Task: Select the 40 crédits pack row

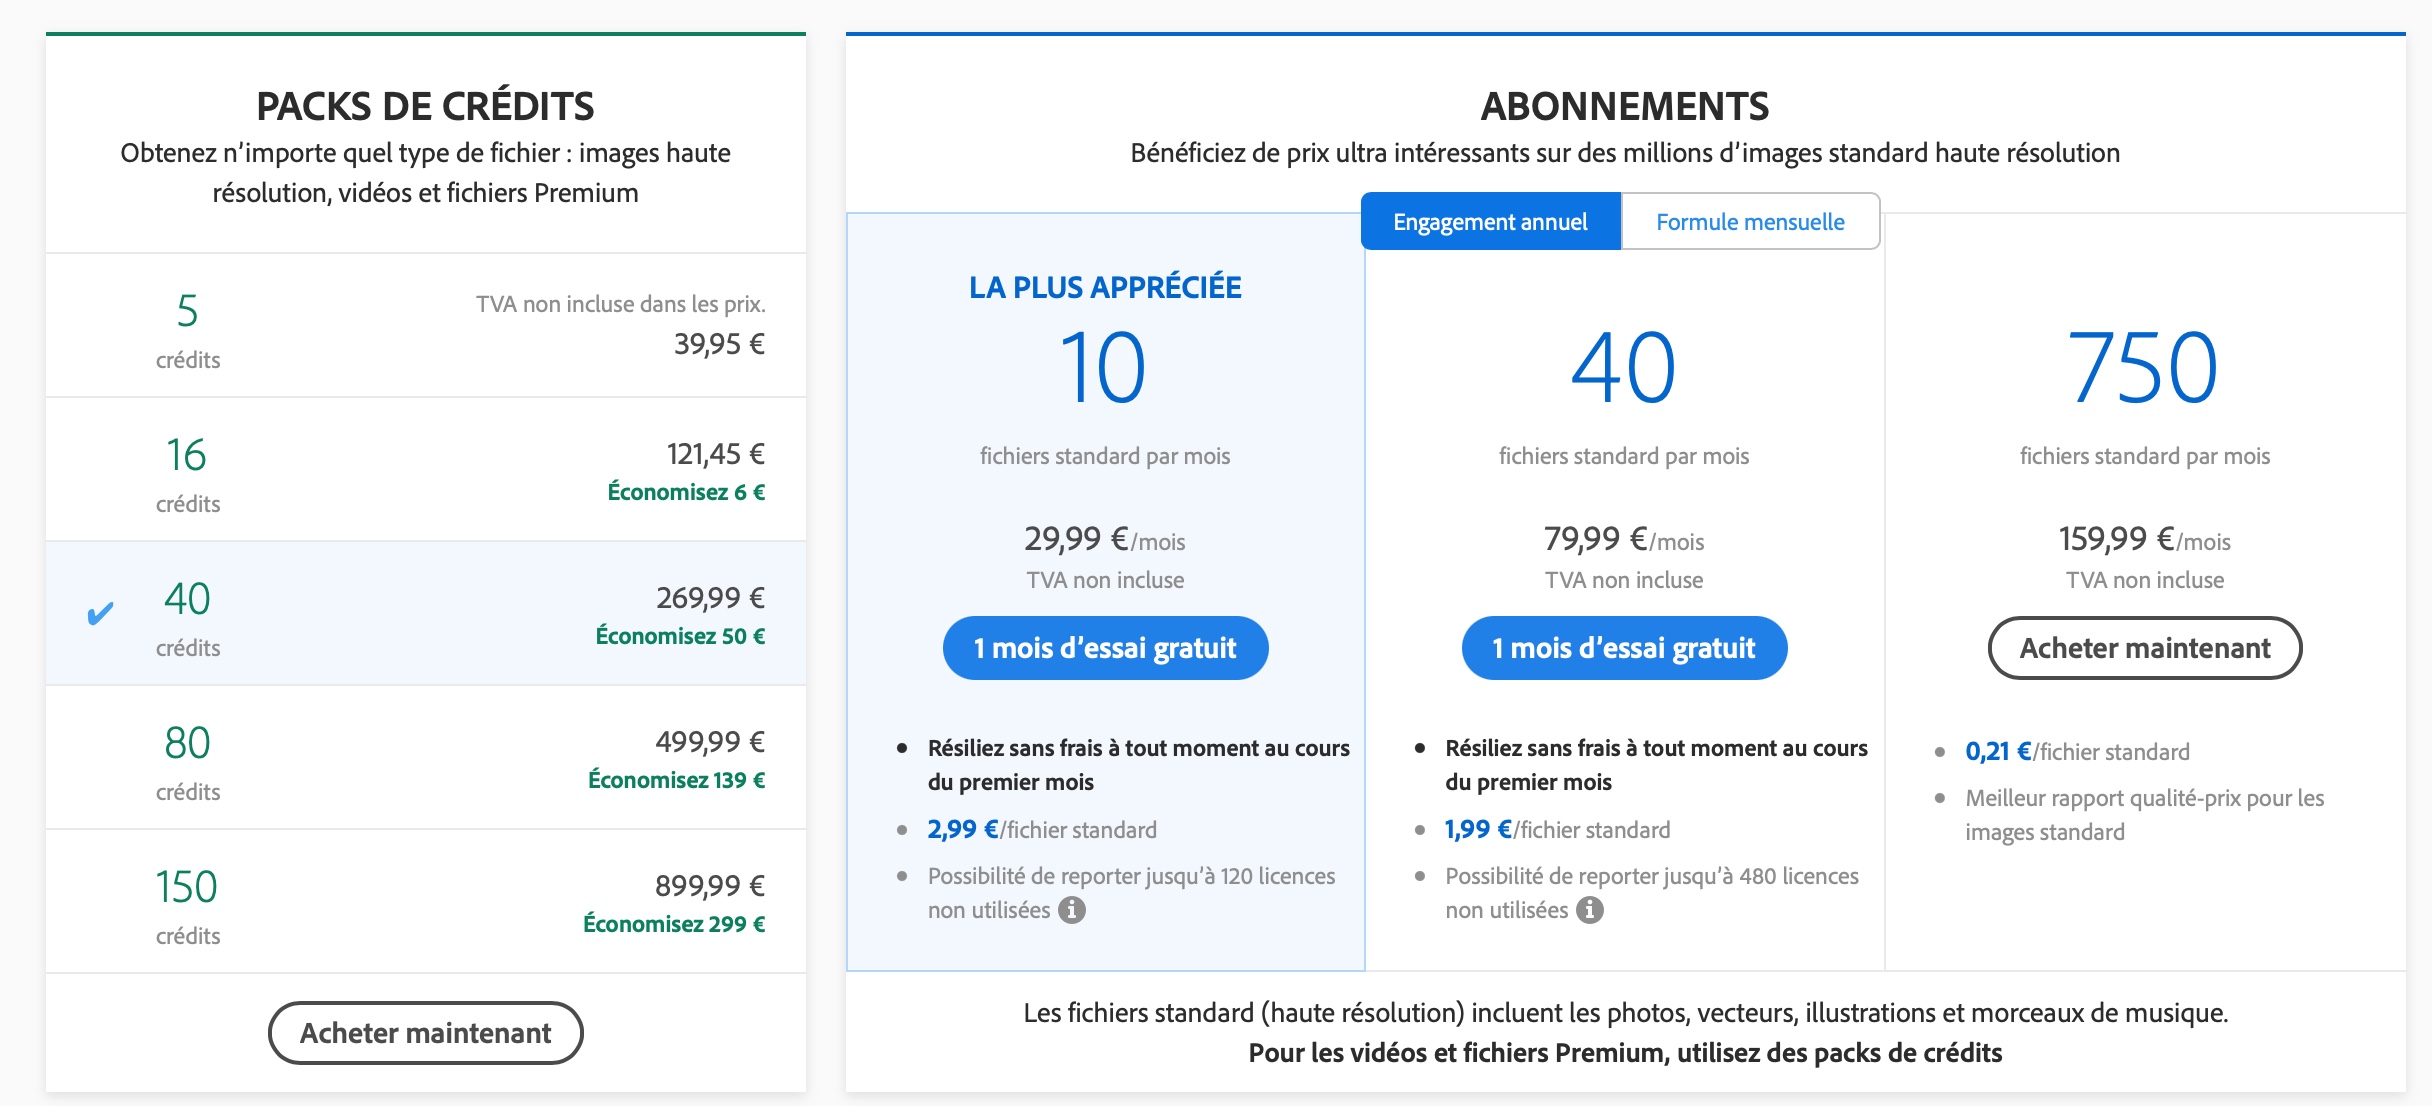Action: point(425,614)
